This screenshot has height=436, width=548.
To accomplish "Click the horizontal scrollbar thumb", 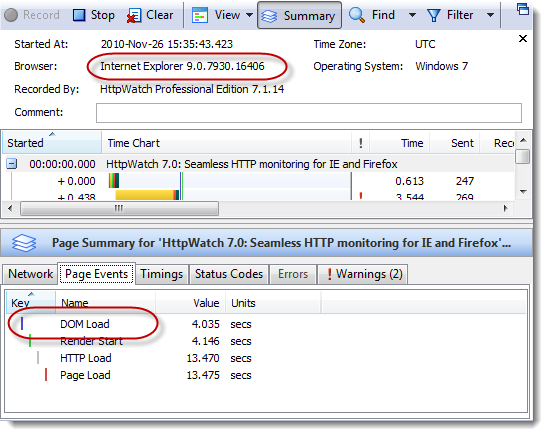I will pos(119,209).
